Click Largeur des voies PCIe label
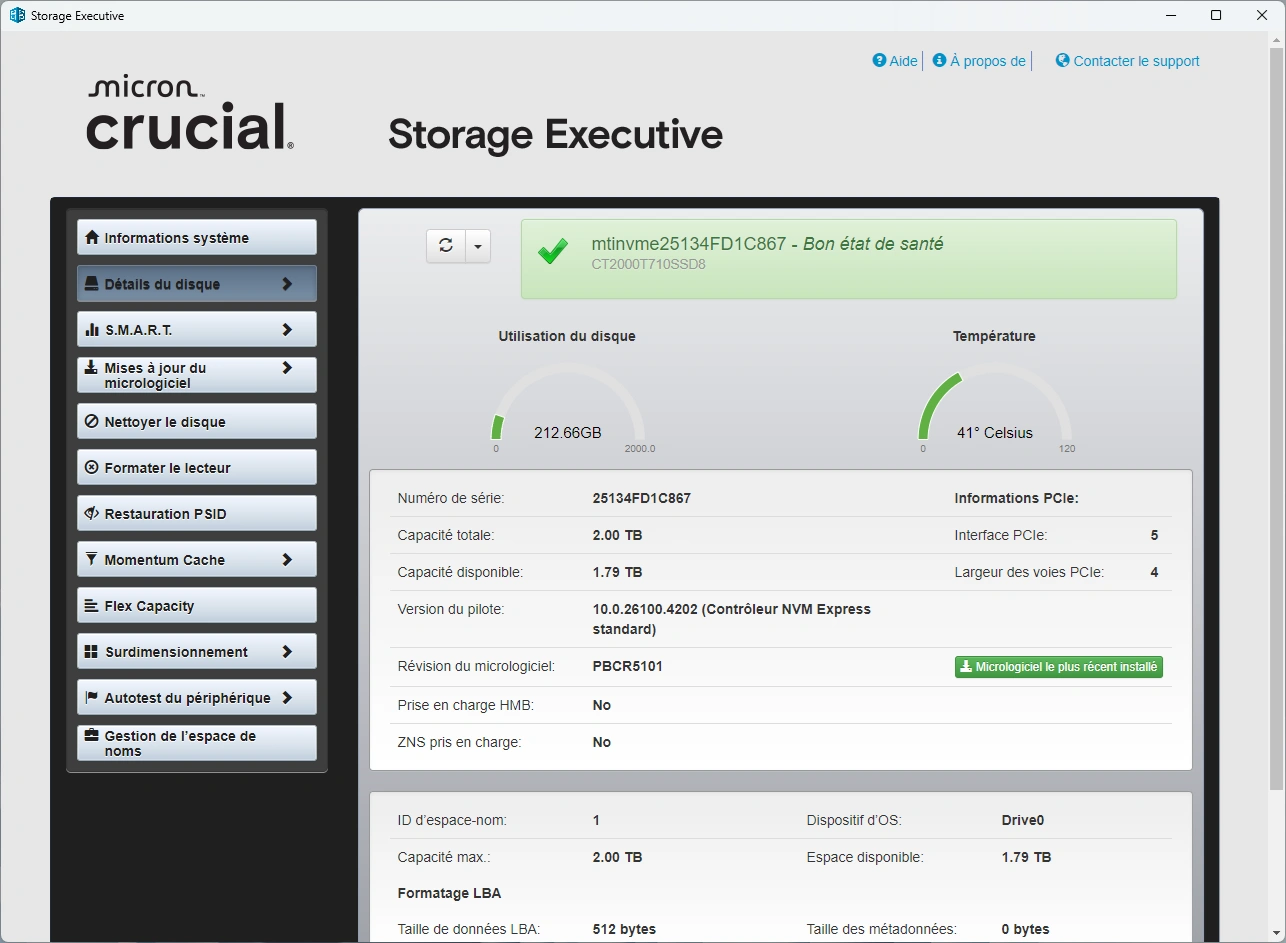The height and width of the screenshot is (943, 1286). 1029,572
